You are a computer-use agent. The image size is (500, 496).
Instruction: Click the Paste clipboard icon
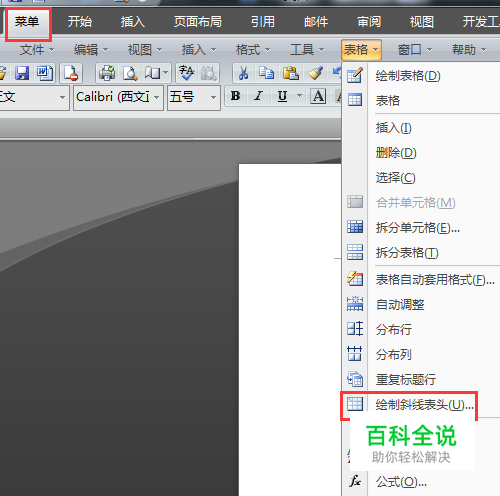(x=290, y=73)
